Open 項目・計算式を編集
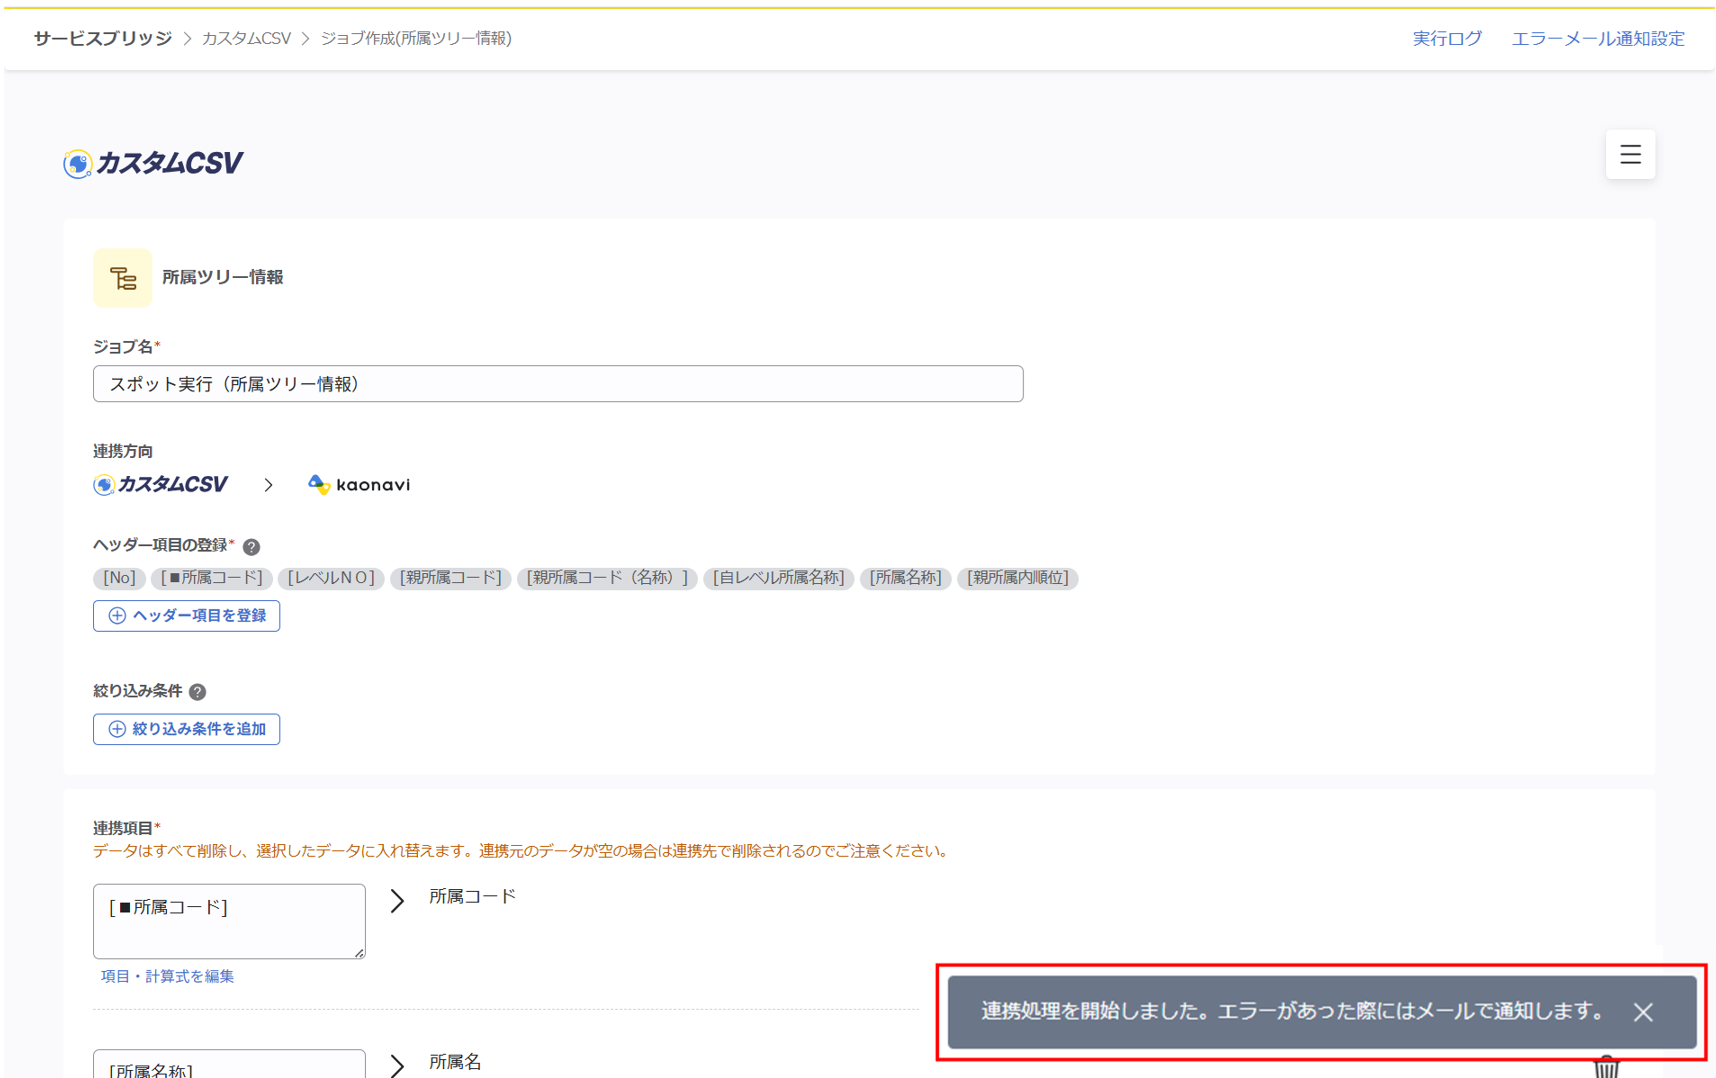Viewport: 1716px width, 1078px height. (x=167, y=975)
